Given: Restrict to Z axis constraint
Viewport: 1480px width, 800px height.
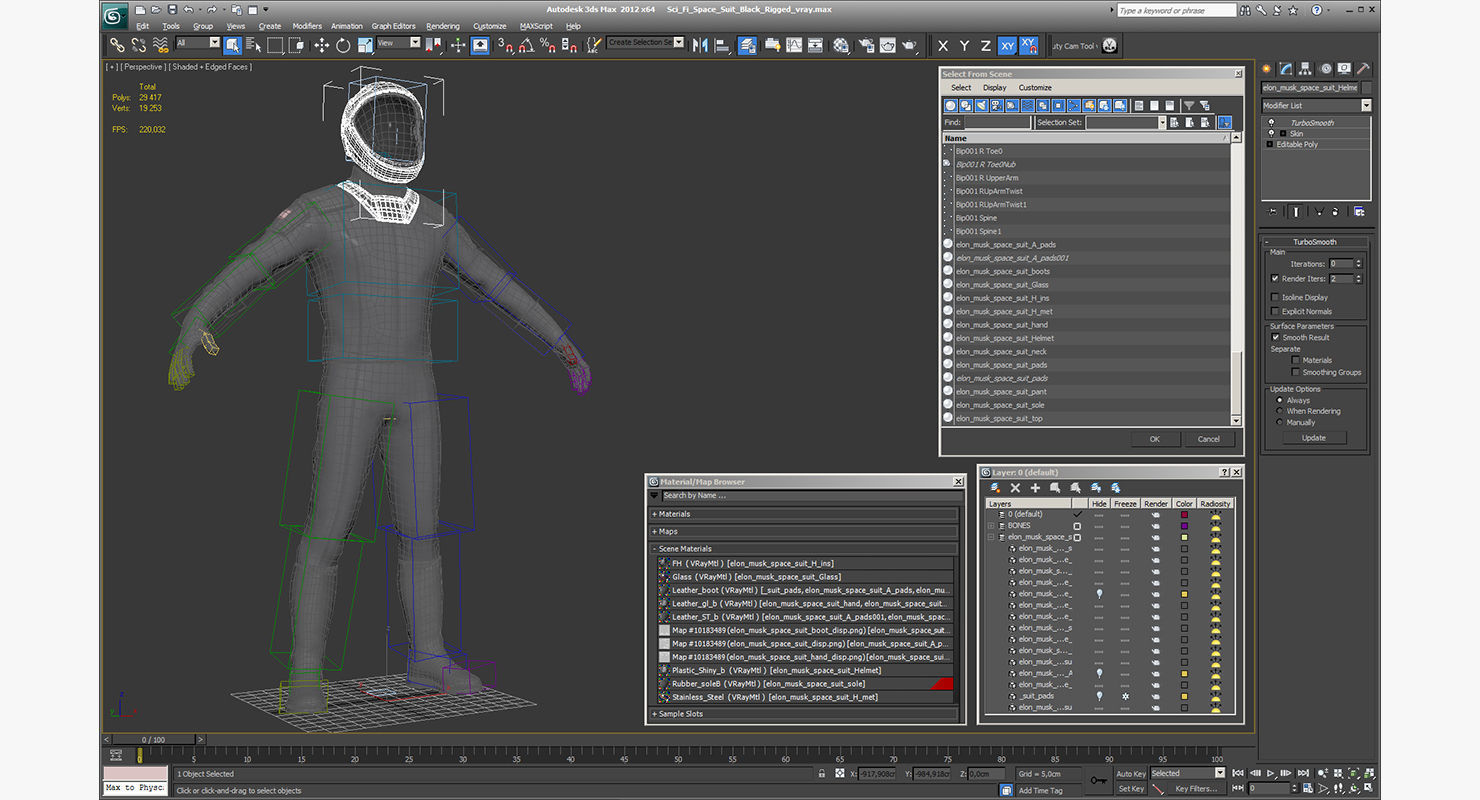Looking at the screenshot, I should click(x=985, y=46).
